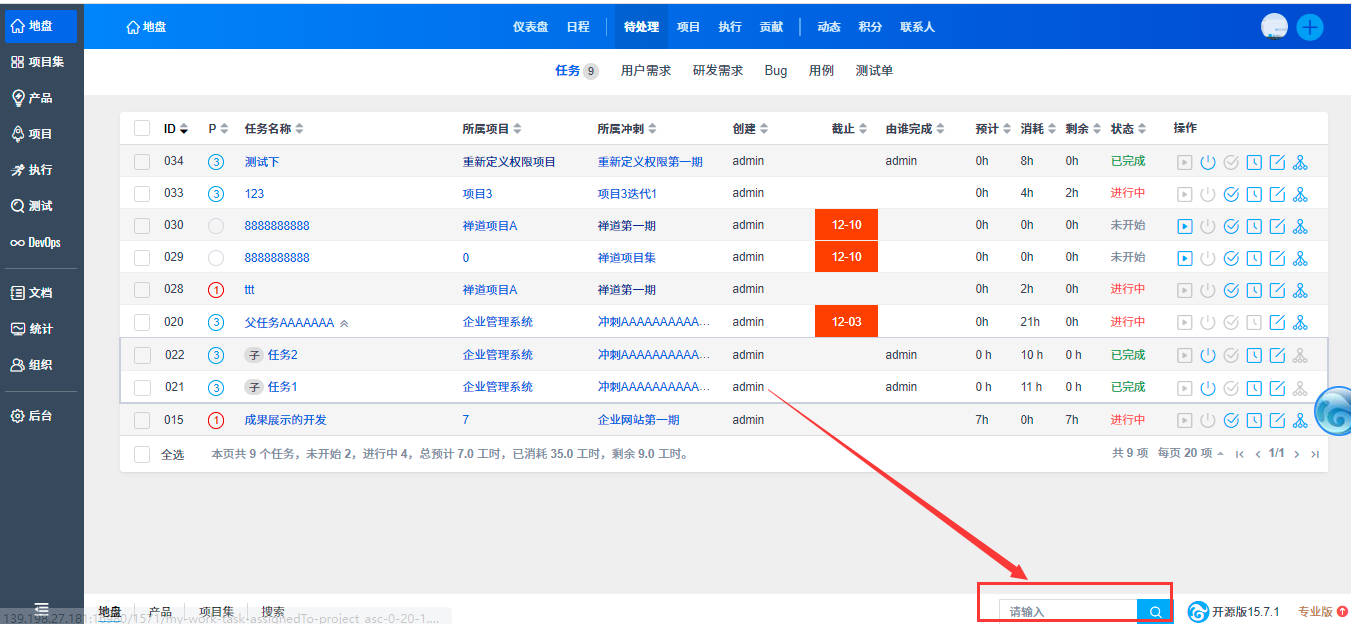Sort the table by the 状态 column
The width and height of the screenshot is (1351, 624).
click(x=1128, y=129)
